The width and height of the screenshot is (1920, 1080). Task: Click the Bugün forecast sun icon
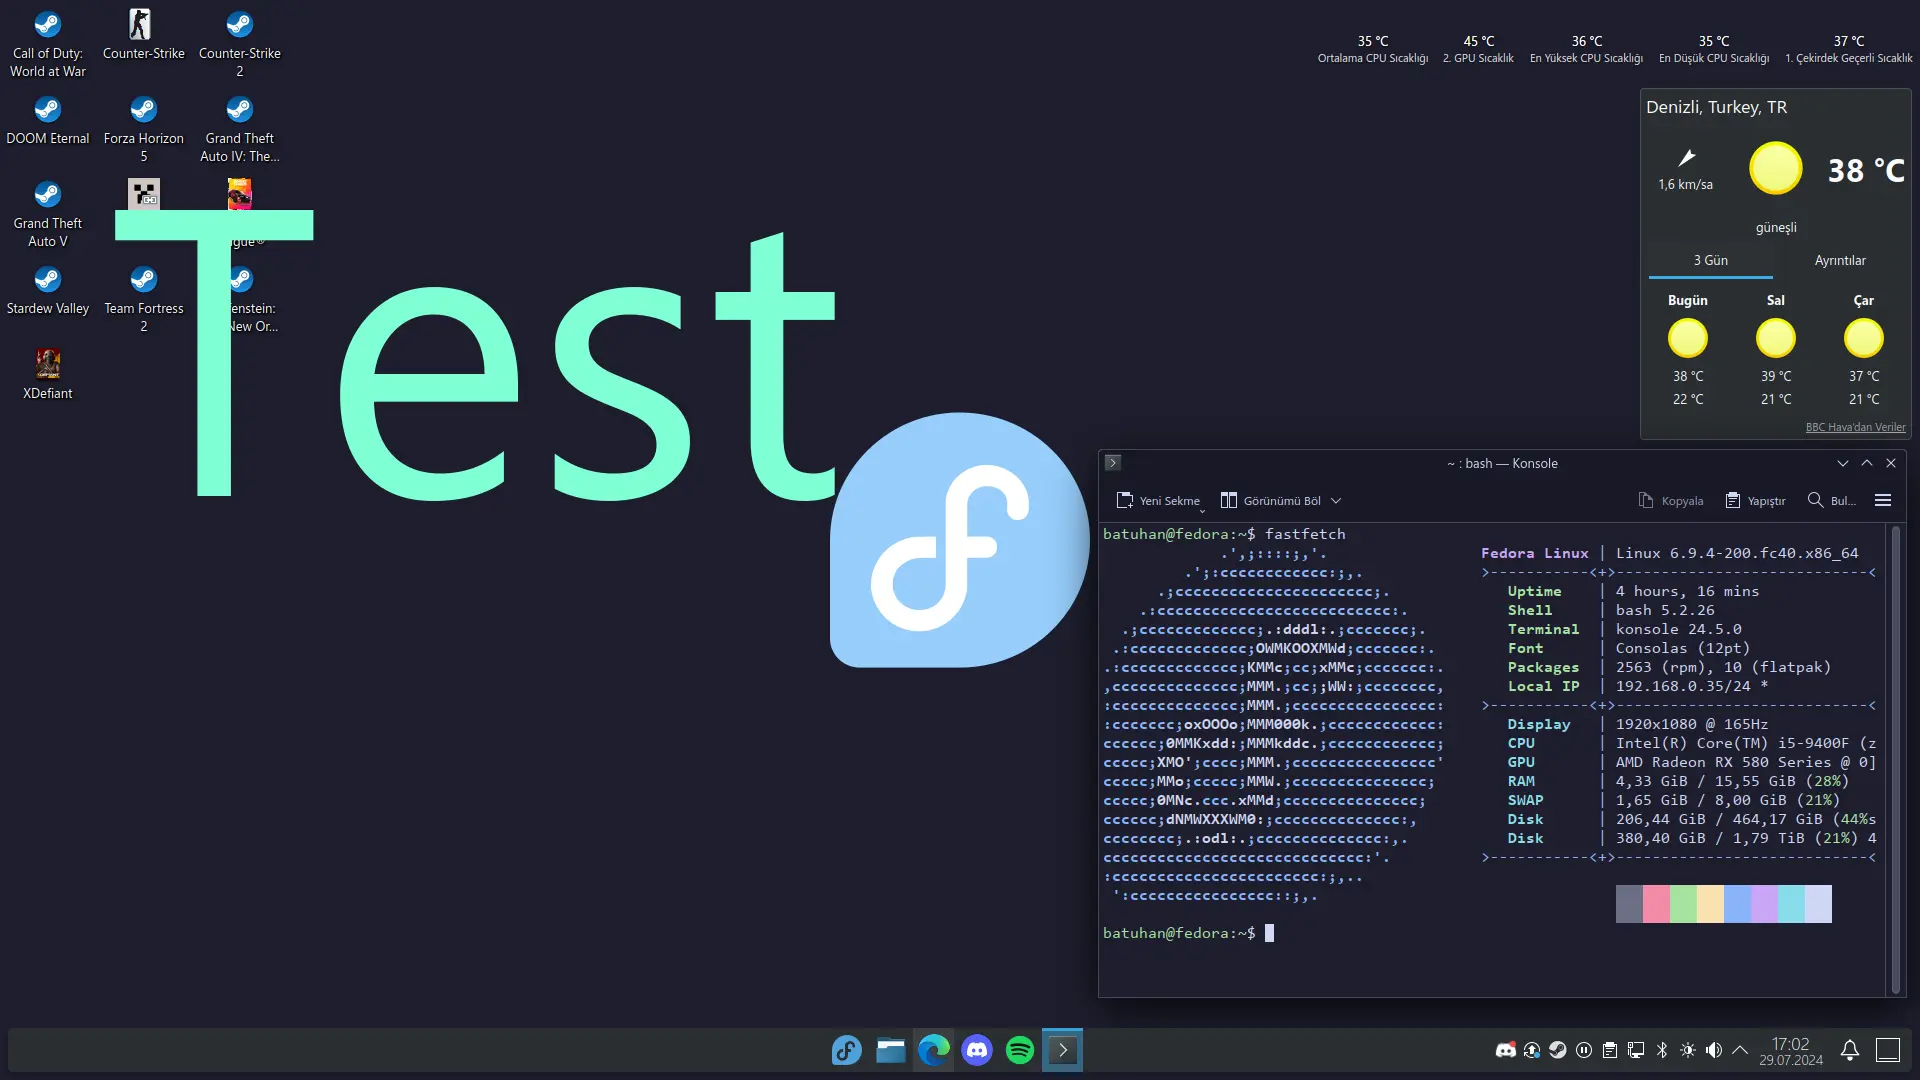tap(1687, 338)
